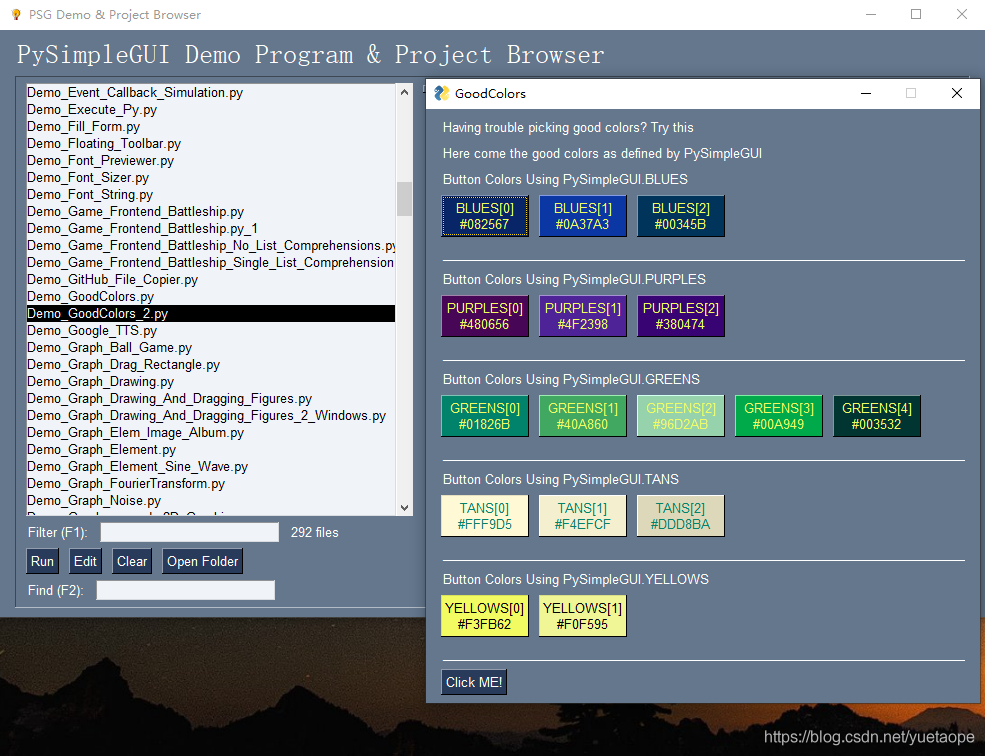
Task: Close the PSG Demo & Project Browser window
Action: pos(962,14)
